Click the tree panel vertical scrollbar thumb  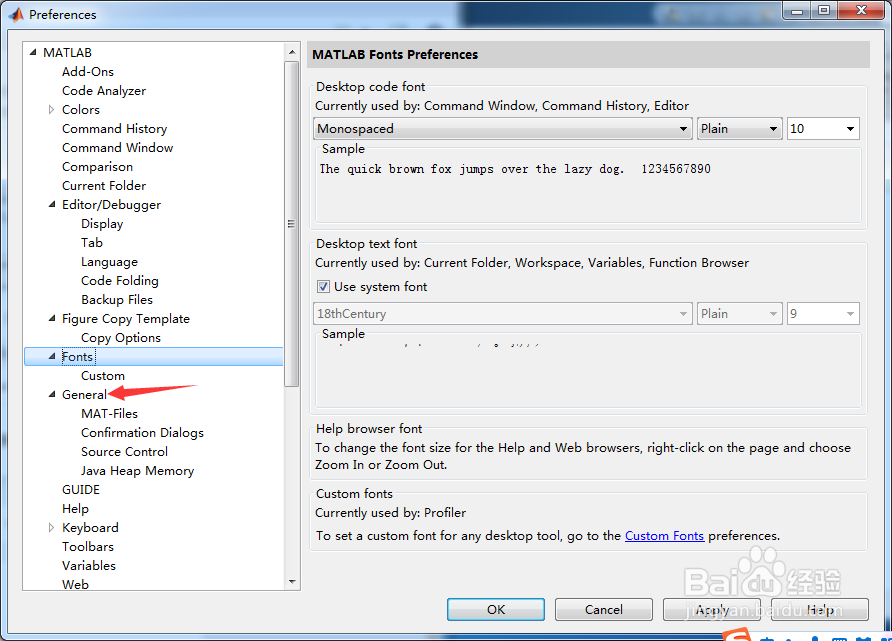tap(292, 224)
